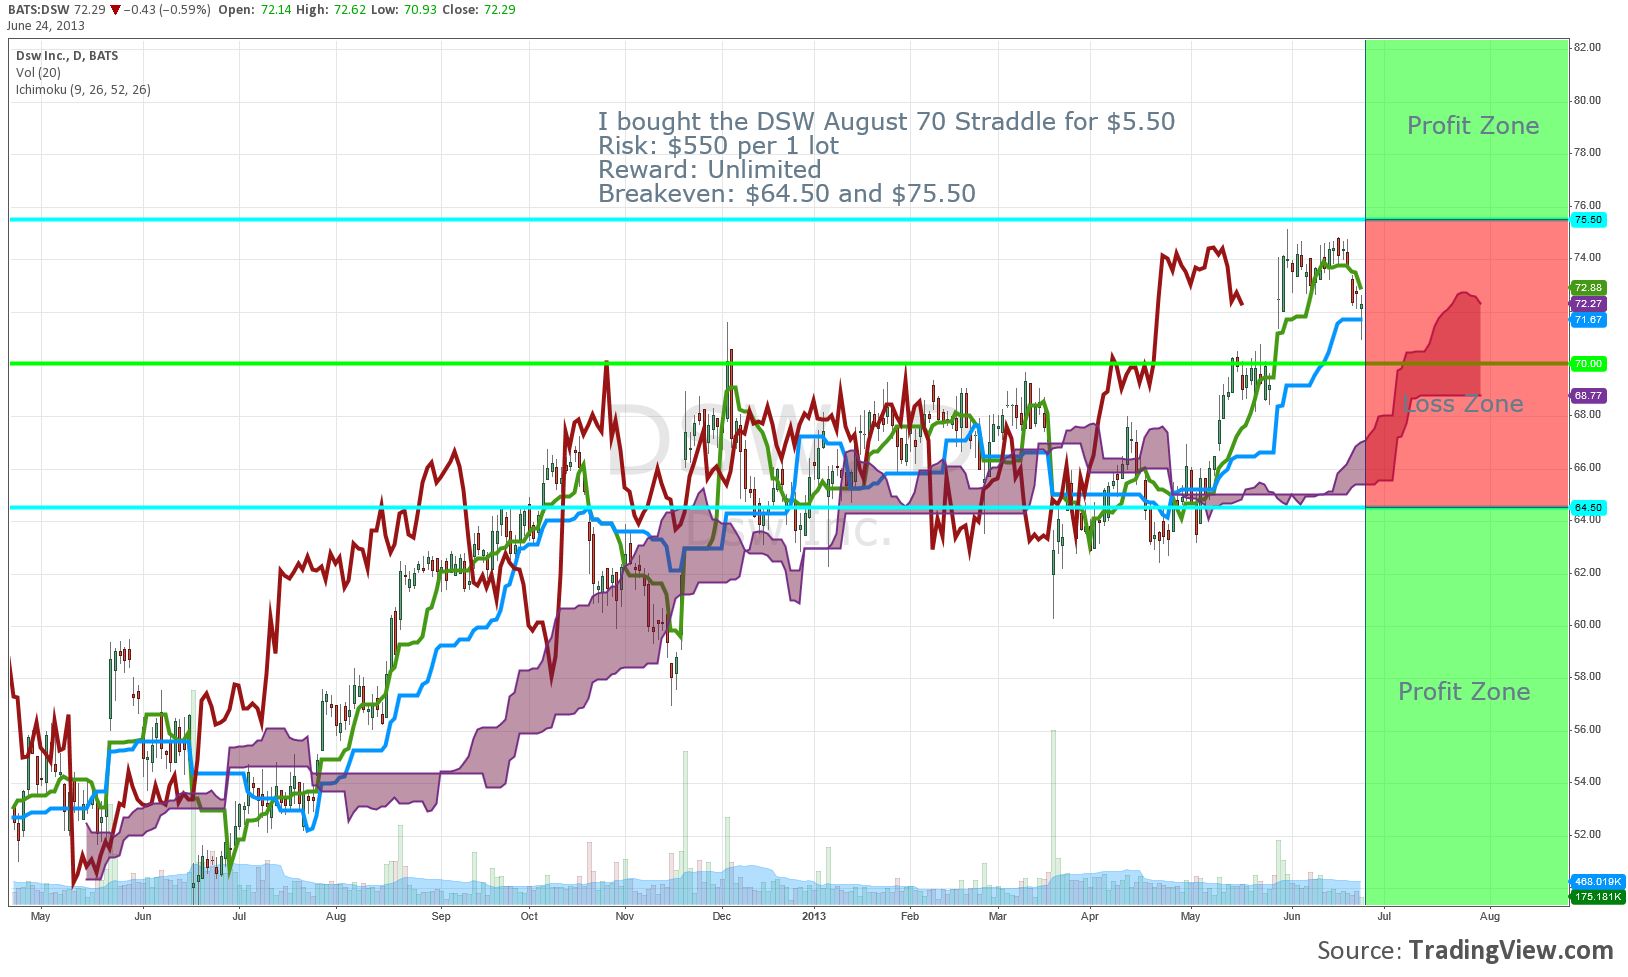This screenshot has width=1628, height=977.
Task: Open the TradingView.com source link
Action: [x=1511, y=951]
